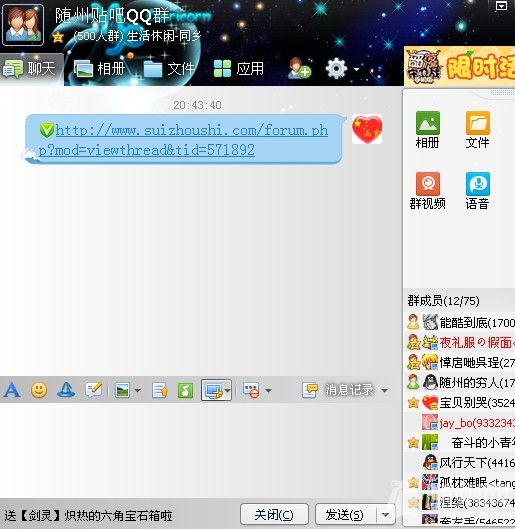This screenshot has height=529, width=515.
Task: Select member jay_bo
Action: click(460, 422)
